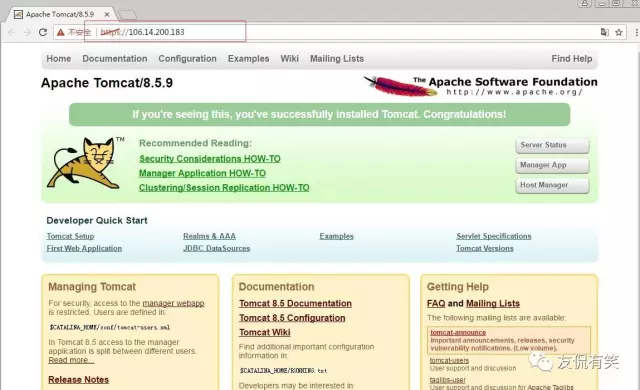640x390 pixels.
Task: Click the browser reload icon
Action: 43,32
